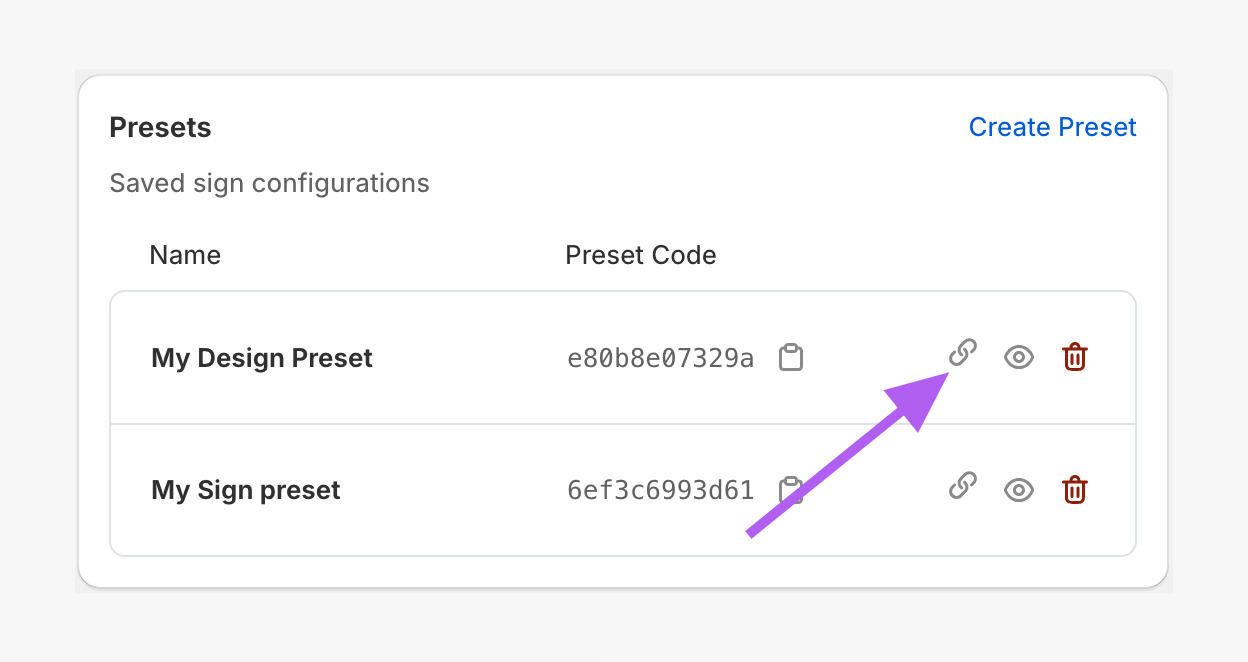1248x662 pixels.
Task: Click the clipboard icon next to e80b8e07329a
Action: tap(791, 357)
